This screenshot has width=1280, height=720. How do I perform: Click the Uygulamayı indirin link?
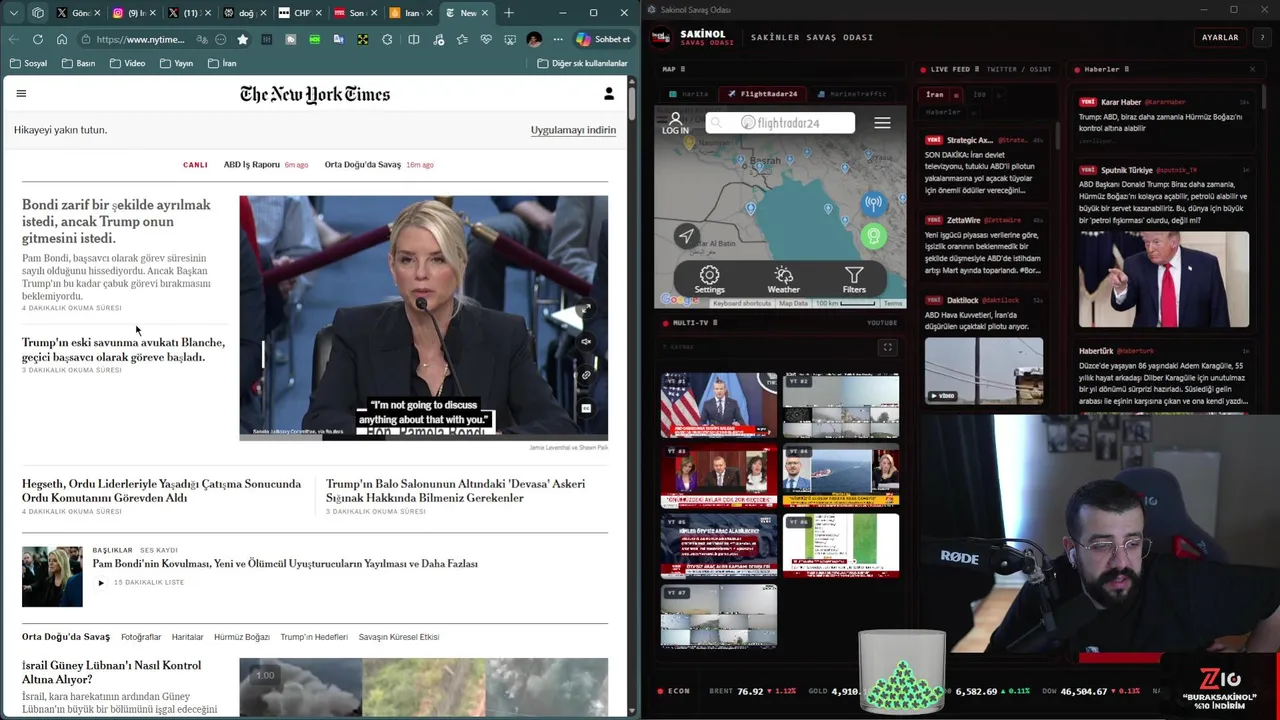click(x=573, y=130)
